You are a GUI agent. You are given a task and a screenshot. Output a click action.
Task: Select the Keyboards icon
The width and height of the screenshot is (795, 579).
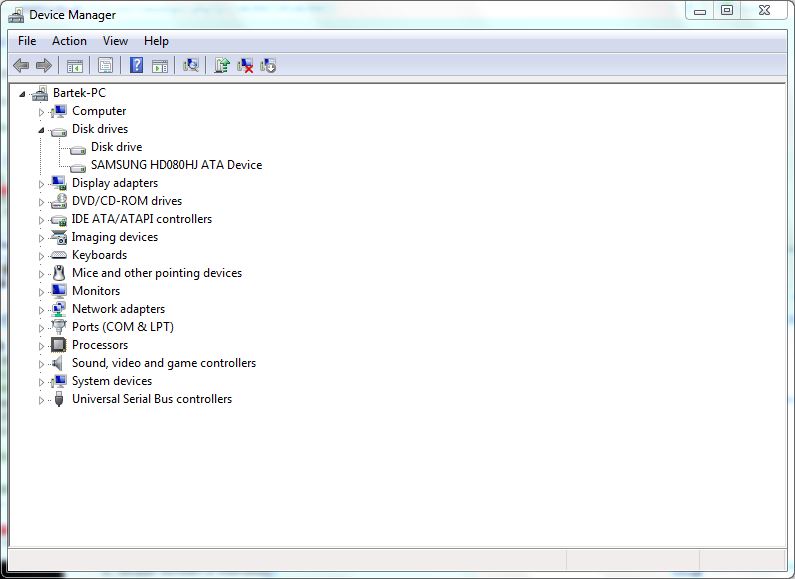(59, 255)
